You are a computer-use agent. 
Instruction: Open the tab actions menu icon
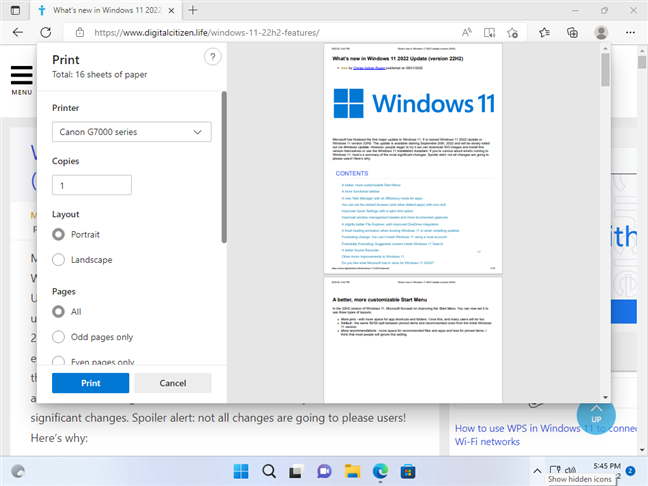(15, 10)
